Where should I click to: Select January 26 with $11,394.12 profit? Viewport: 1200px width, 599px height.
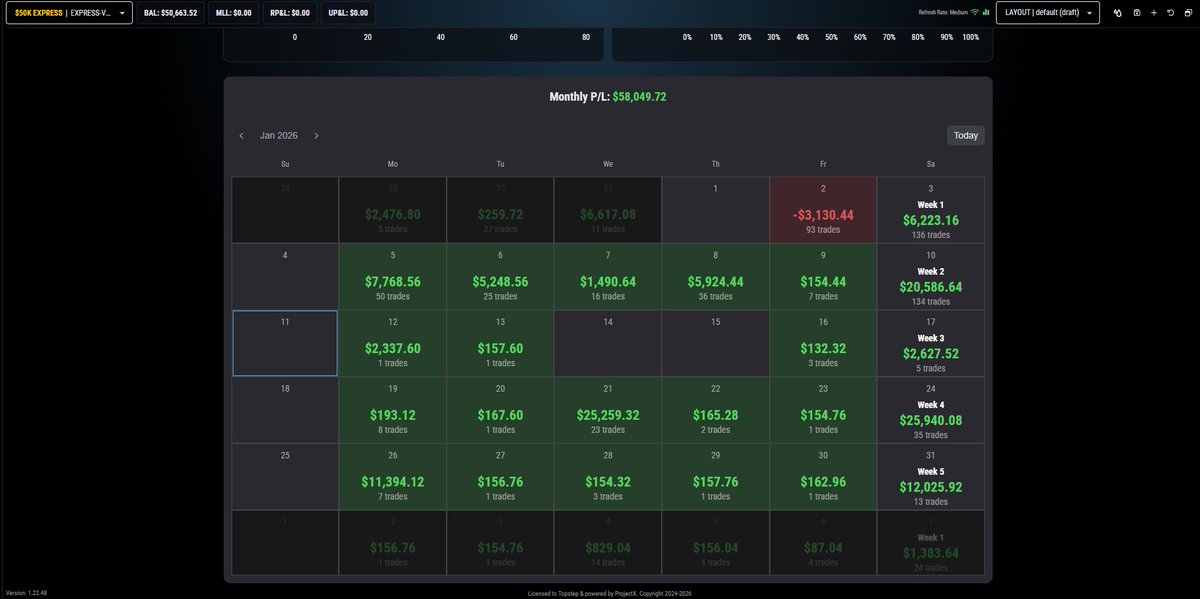[x=392, y=475]
